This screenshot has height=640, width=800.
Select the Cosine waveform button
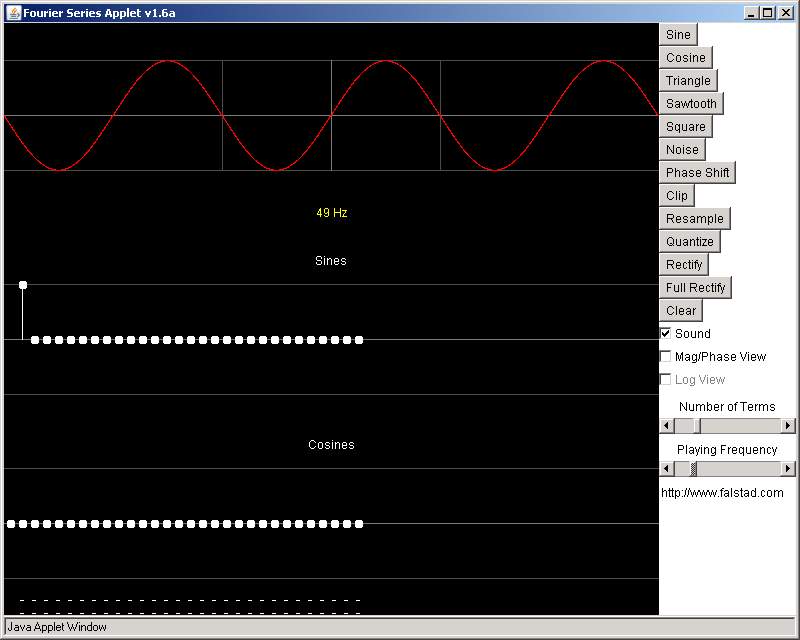(685, 58)
